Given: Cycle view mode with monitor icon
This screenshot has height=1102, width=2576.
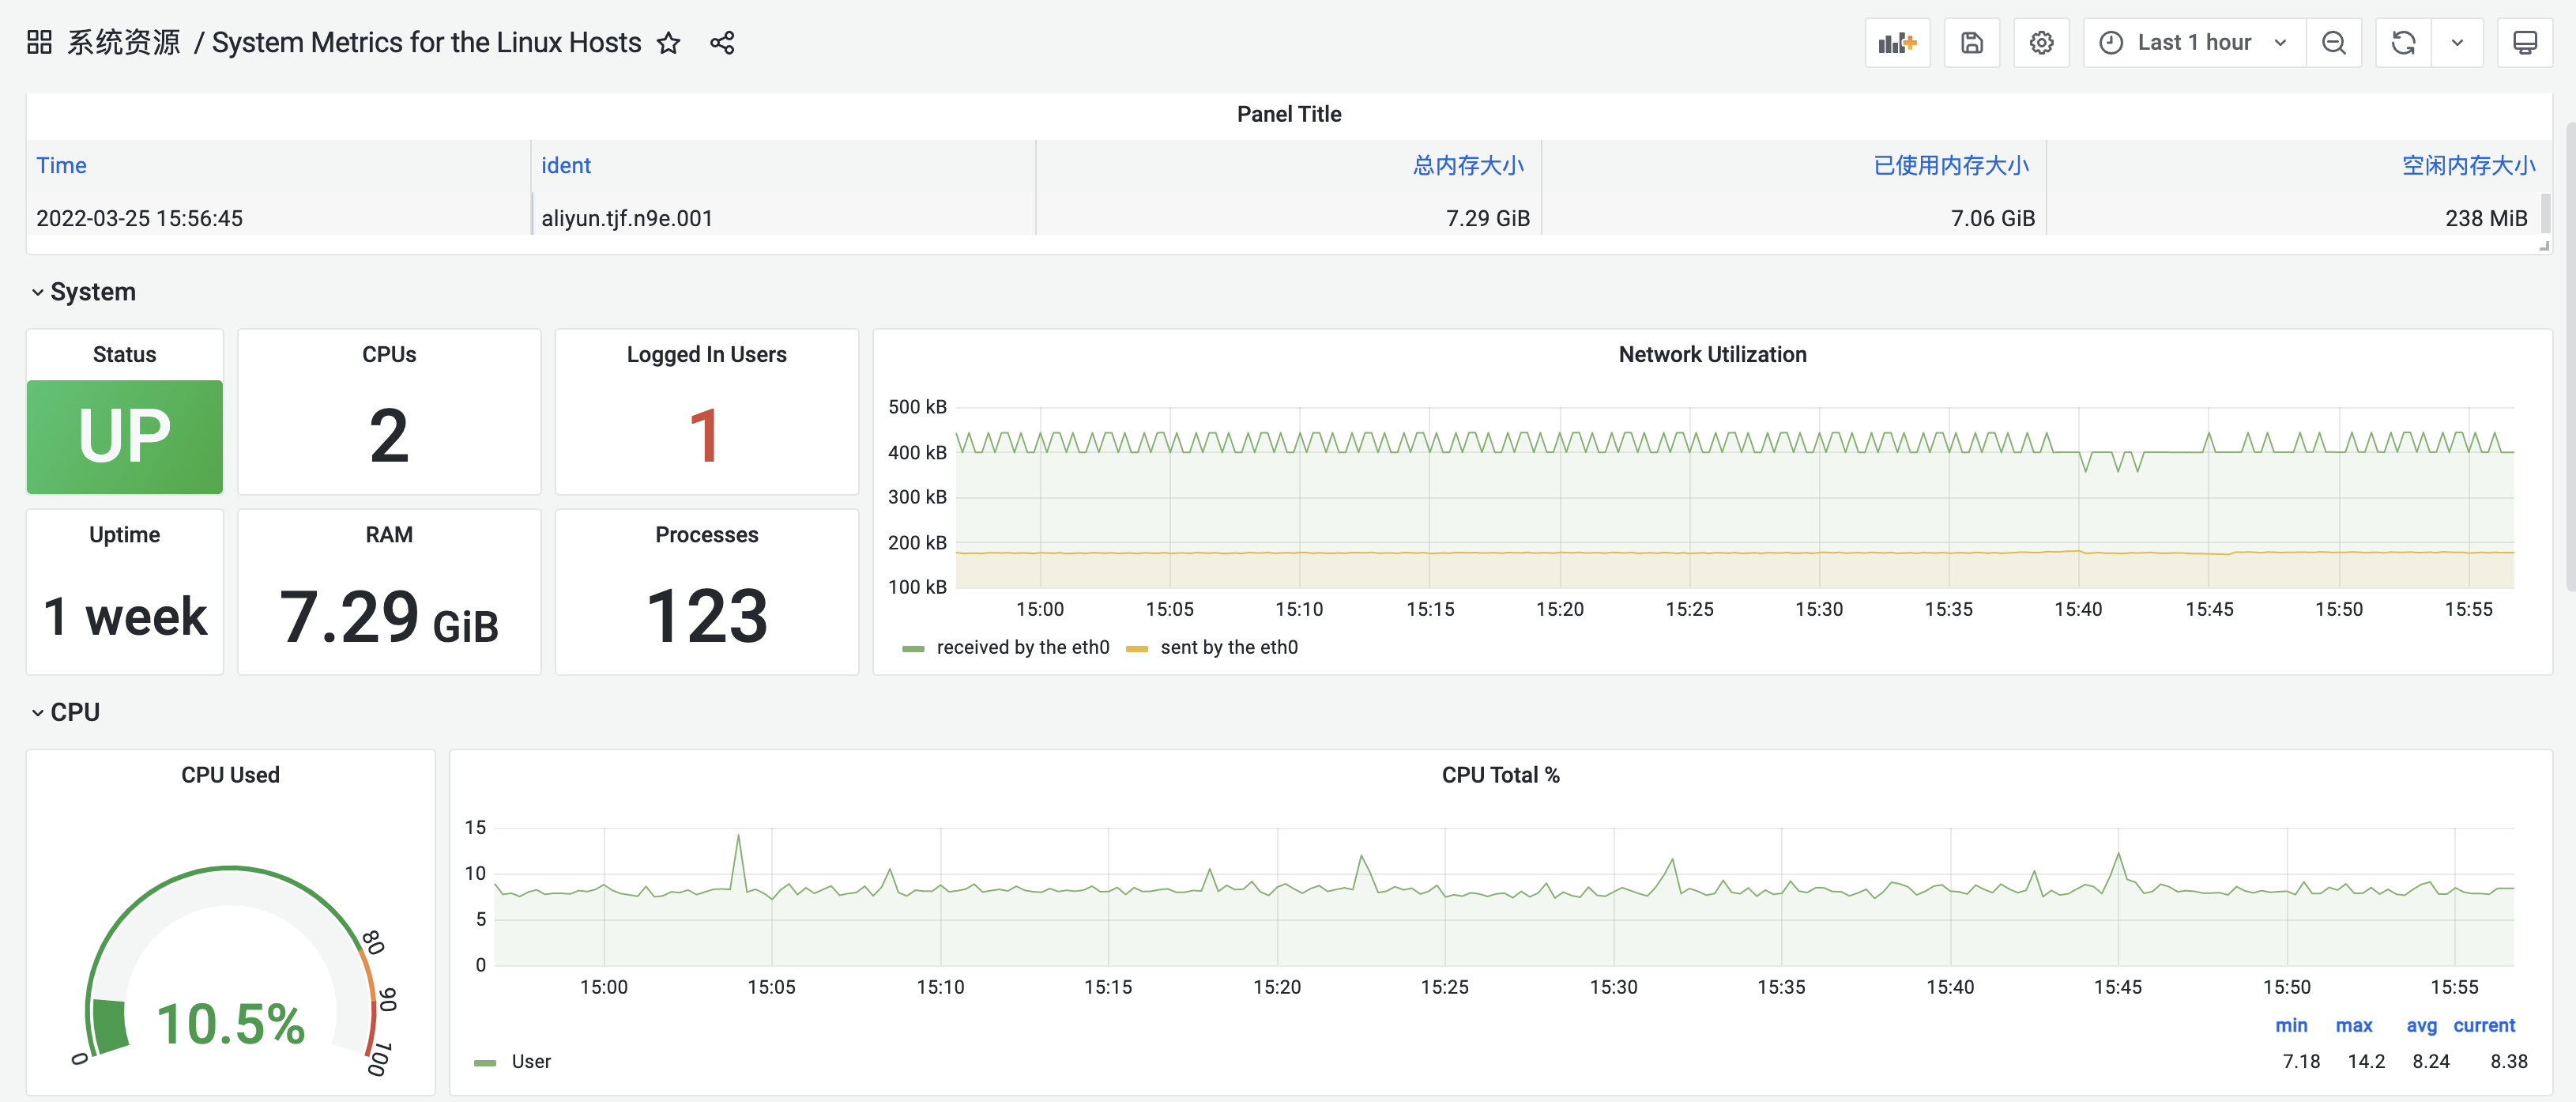Looking at the screenshot, I should (2524, 43).
